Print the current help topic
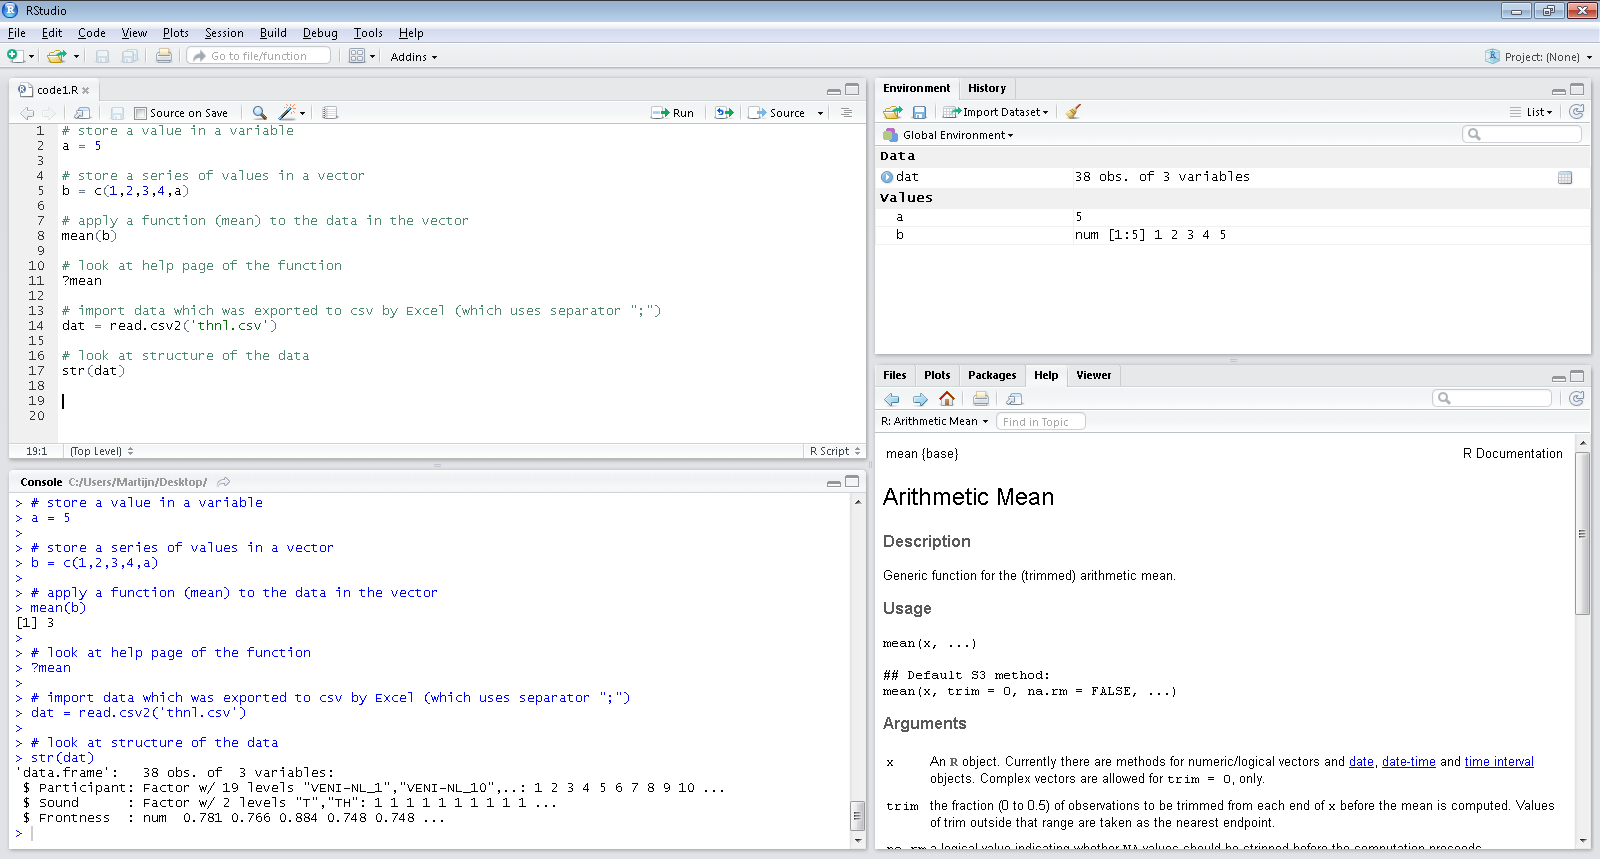The image size is (1600, 859). pos(981,399)
